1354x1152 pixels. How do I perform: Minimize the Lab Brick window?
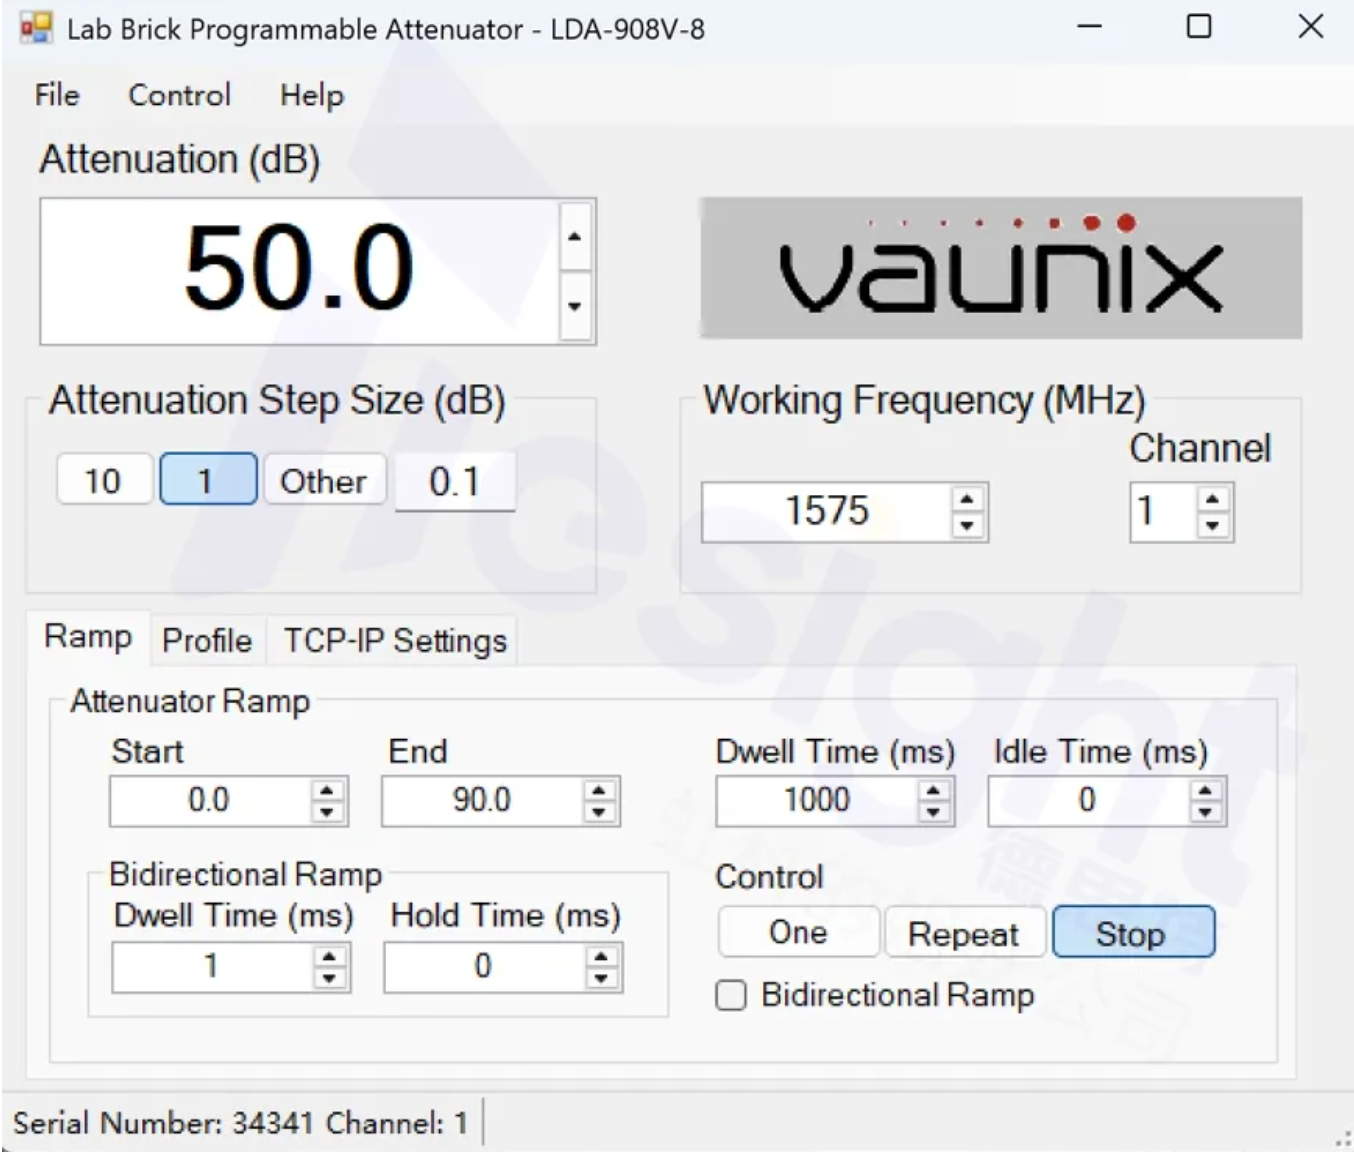[1090, 27]
